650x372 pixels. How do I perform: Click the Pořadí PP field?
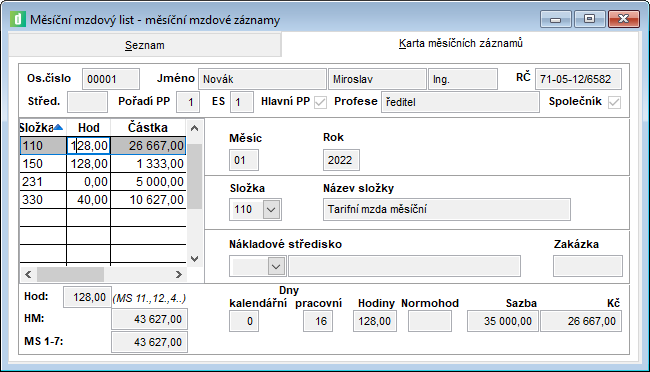[x=188, y=102]
